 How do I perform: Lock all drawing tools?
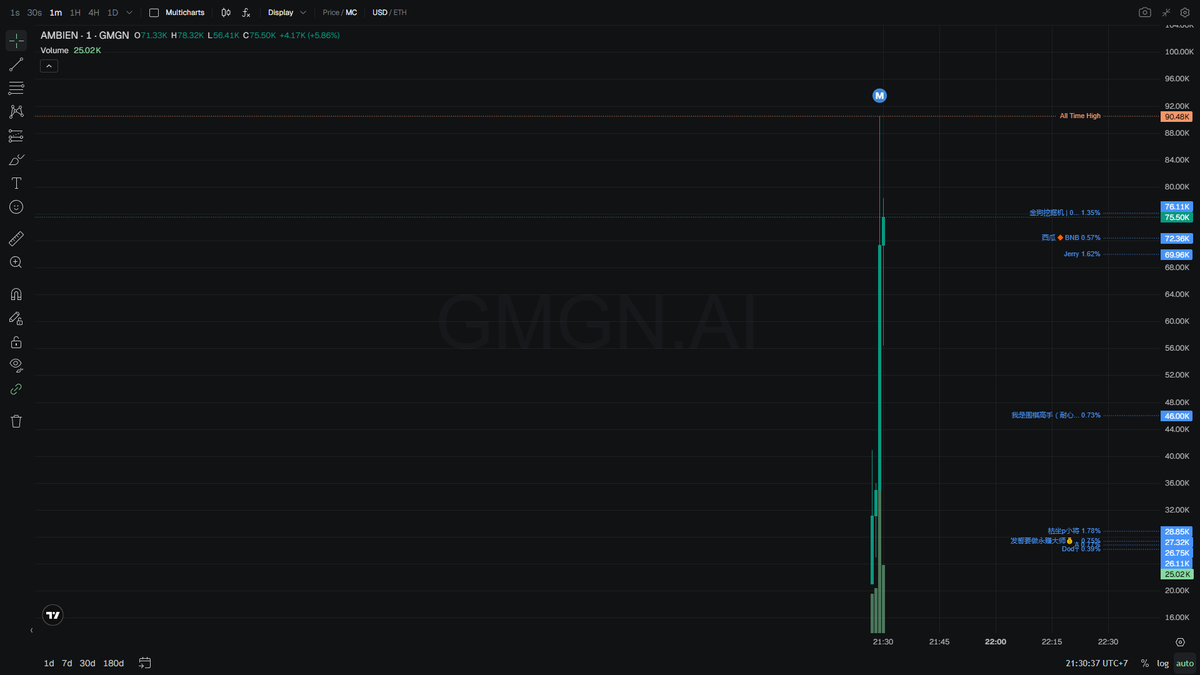[16, 342]
